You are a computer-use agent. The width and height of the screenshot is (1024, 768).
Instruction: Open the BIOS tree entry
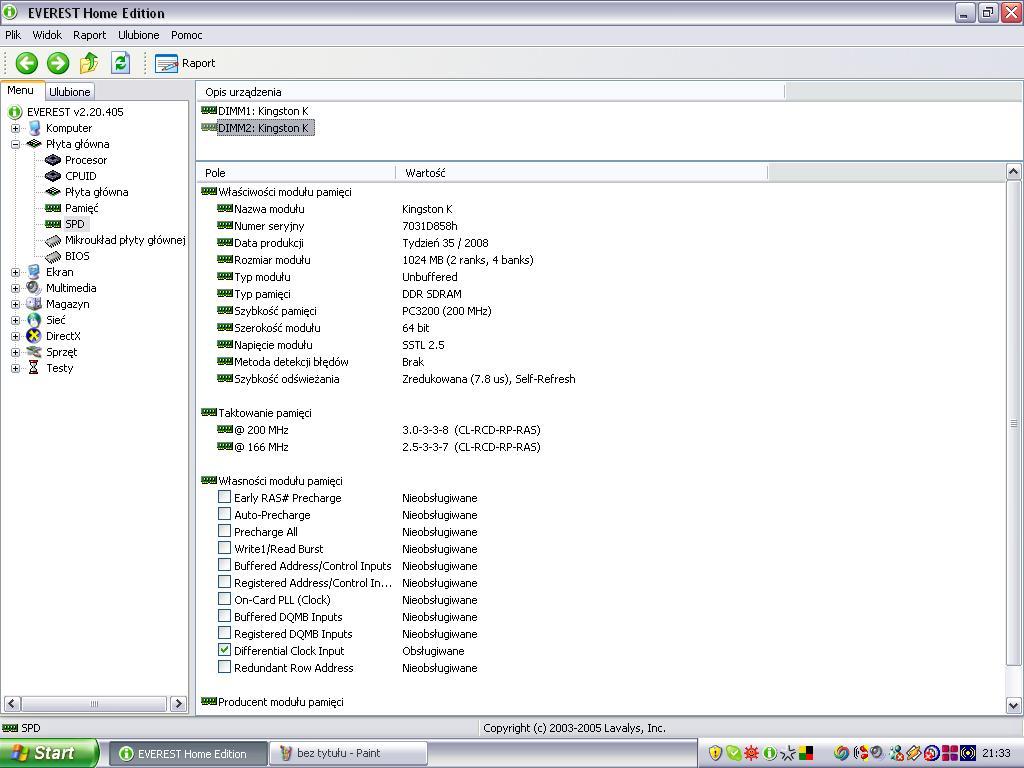pos(77,256)
